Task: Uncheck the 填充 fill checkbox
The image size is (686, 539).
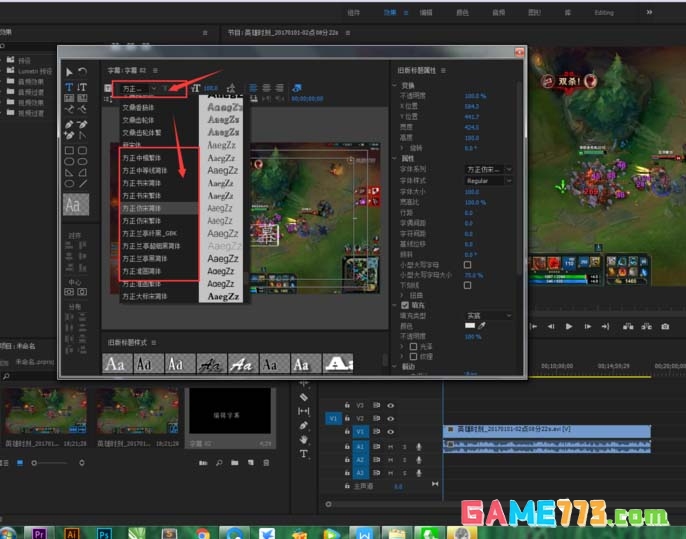Action: click(x=405, y=305)
